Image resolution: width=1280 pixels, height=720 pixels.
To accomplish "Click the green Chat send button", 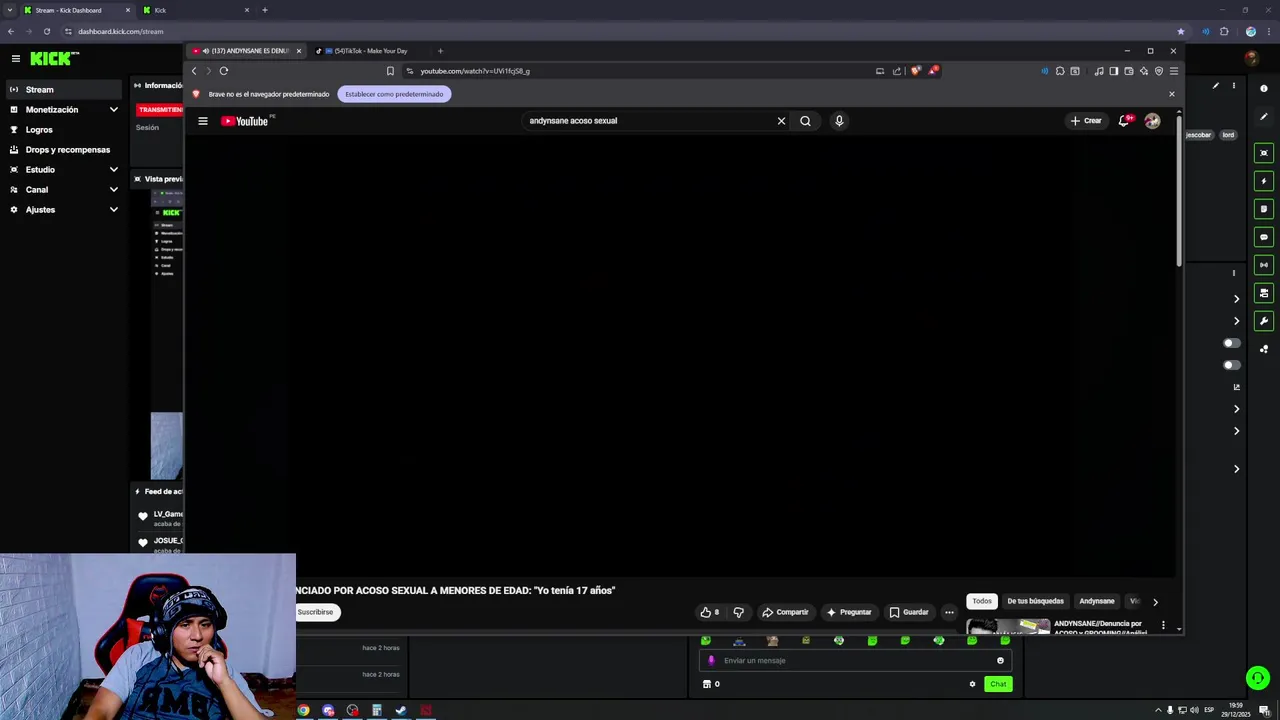I will 998,684.
